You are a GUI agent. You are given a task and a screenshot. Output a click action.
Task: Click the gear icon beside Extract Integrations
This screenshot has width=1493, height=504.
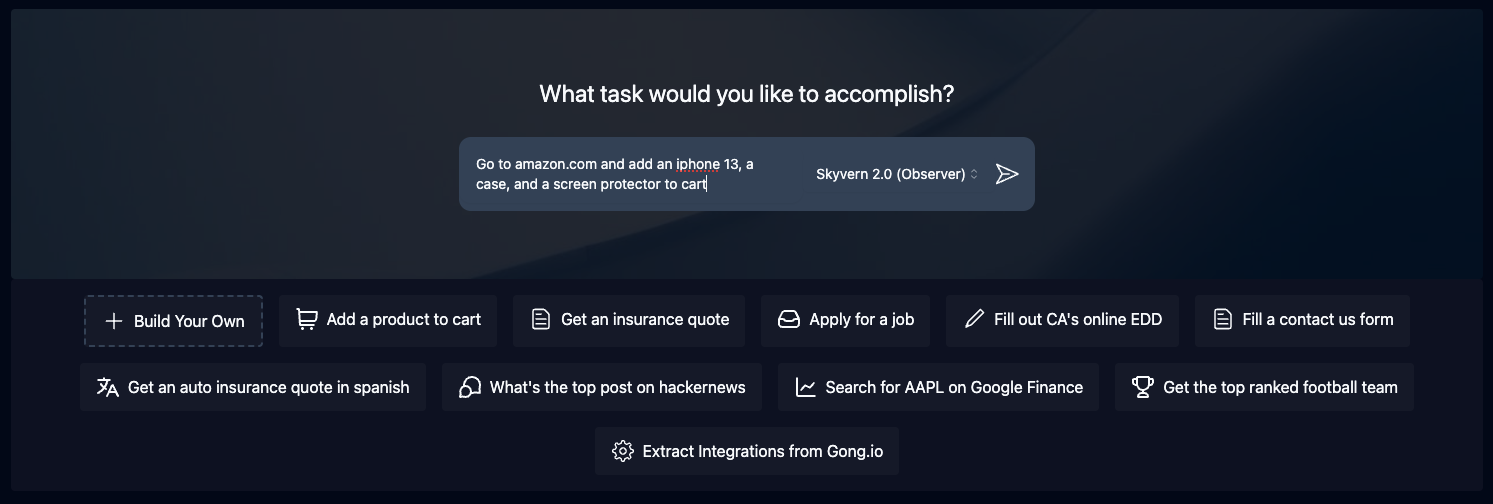[x=622, y=451]
